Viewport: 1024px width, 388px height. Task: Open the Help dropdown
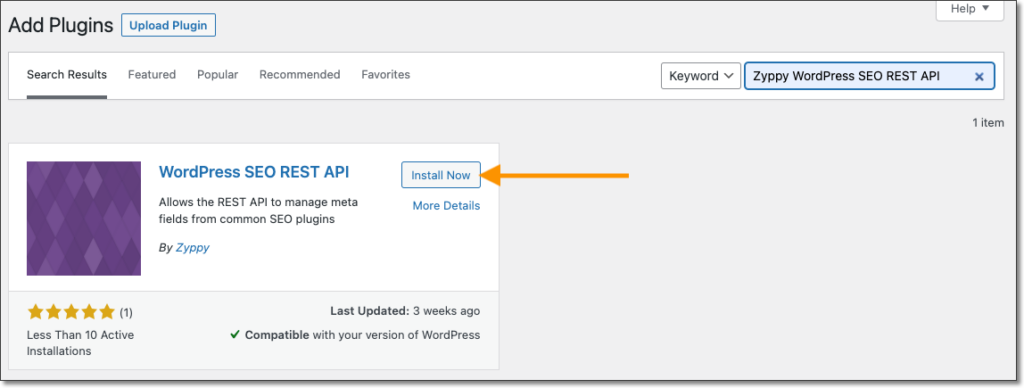click(970, 9)
